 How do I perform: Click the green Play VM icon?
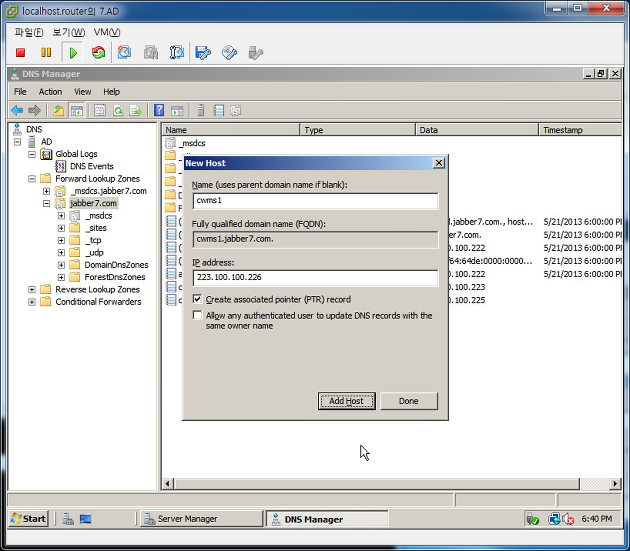point(73,53)
